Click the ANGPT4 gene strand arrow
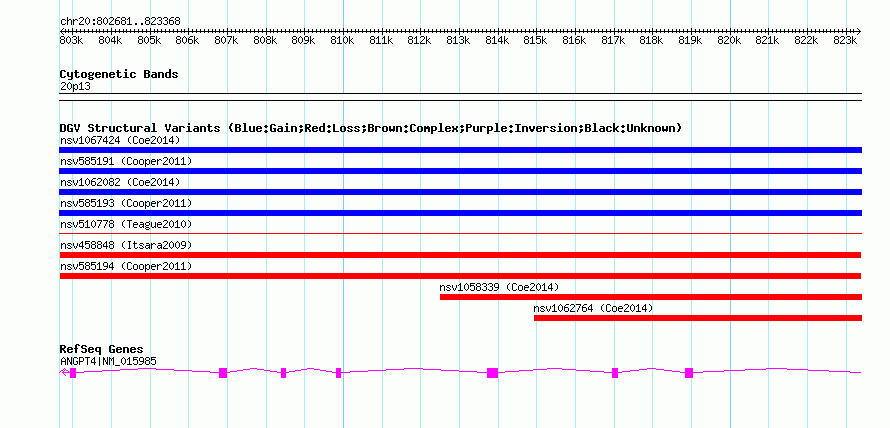Image resolution: width=890 pixels, height=428 pixels. click(x=64, y=372)
